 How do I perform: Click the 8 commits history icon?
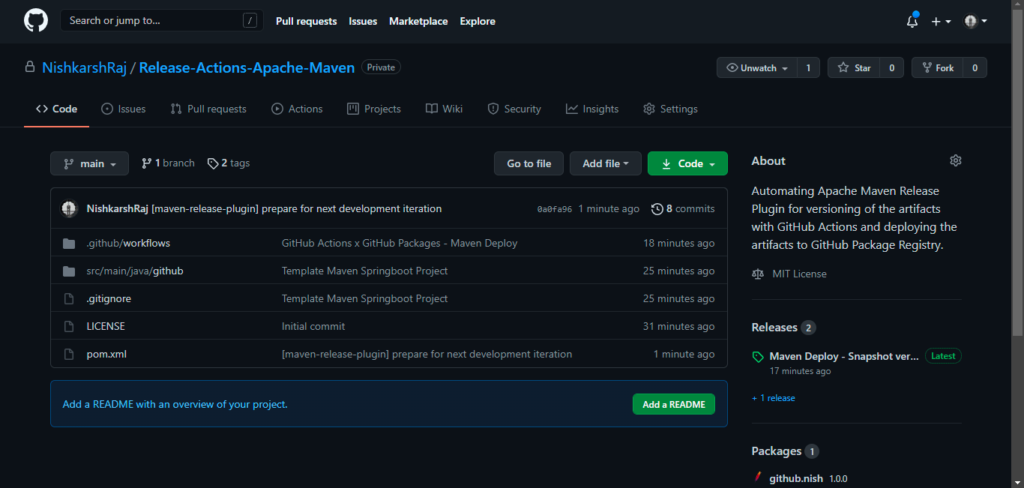click(x=657, y=209)
